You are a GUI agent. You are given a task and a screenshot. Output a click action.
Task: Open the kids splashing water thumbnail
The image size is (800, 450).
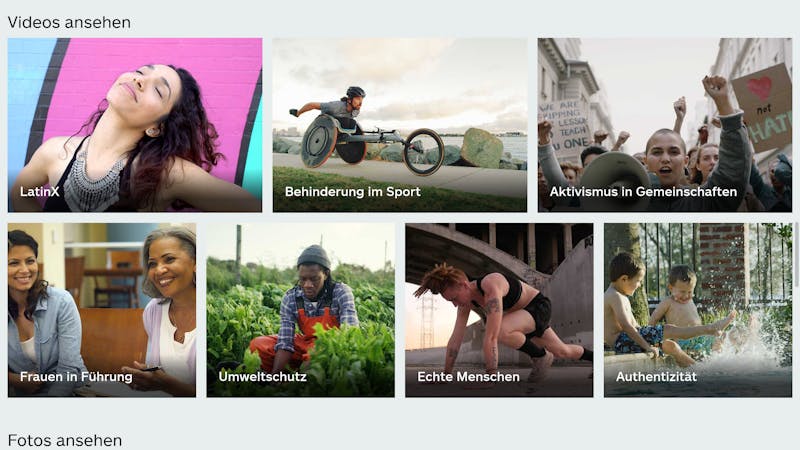(698, 310)
